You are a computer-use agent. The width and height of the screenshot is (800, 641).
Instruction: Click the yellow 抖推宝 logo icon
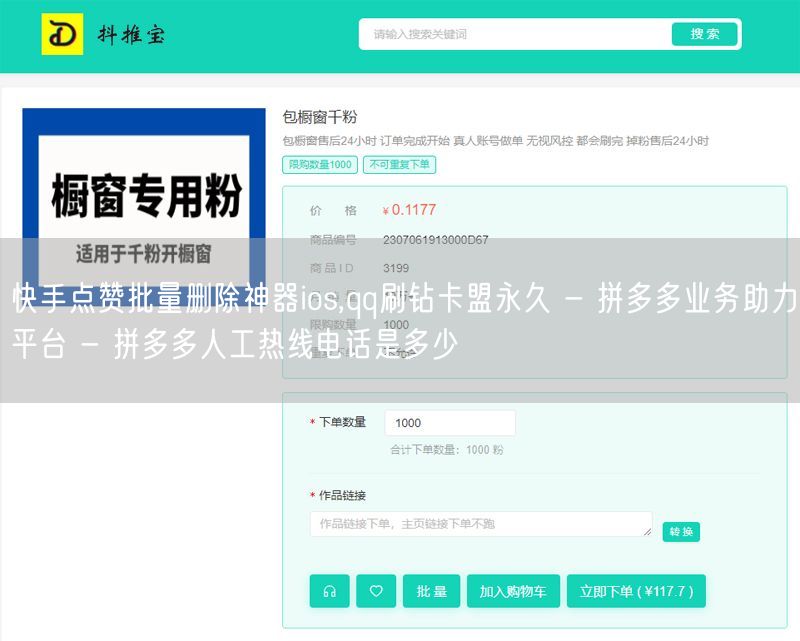click(x=62, y=34)
